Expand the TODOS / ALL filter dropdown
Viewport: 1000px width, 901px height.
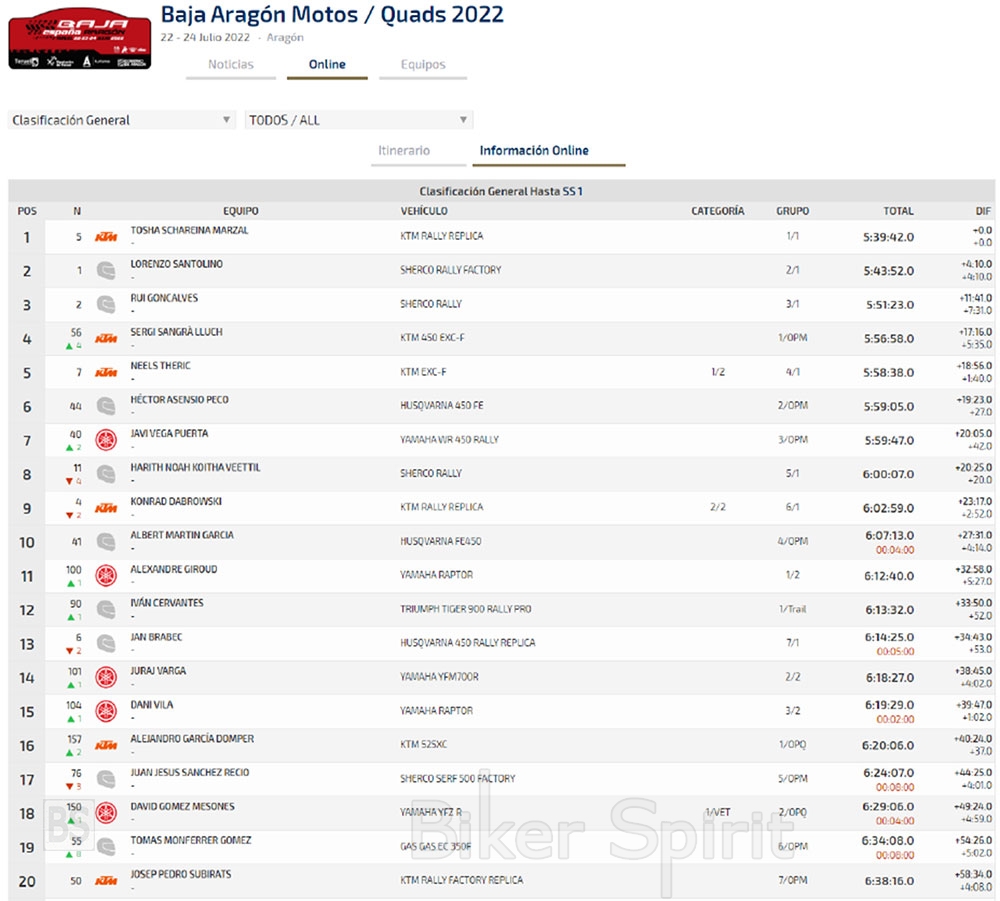click(x=358, y=120)
